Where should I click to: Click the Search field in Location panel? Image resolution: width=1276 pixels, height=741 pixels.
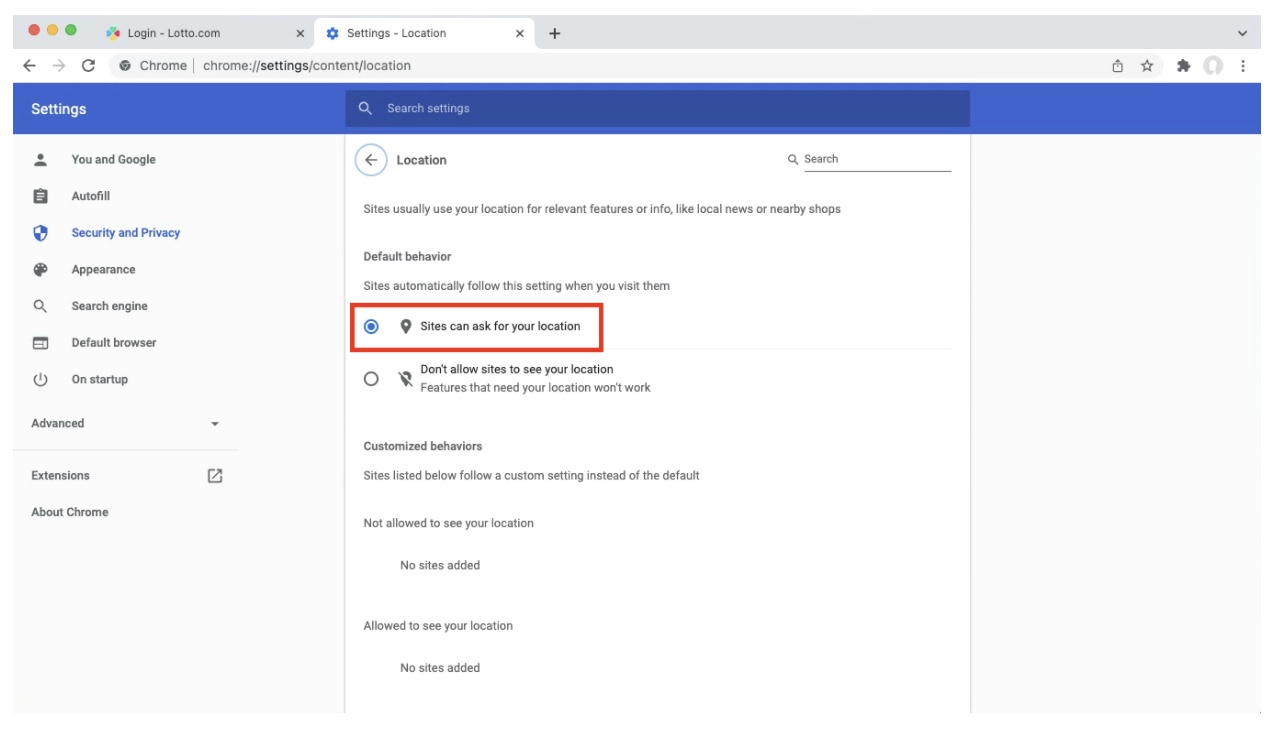click(x=869, y=159)
